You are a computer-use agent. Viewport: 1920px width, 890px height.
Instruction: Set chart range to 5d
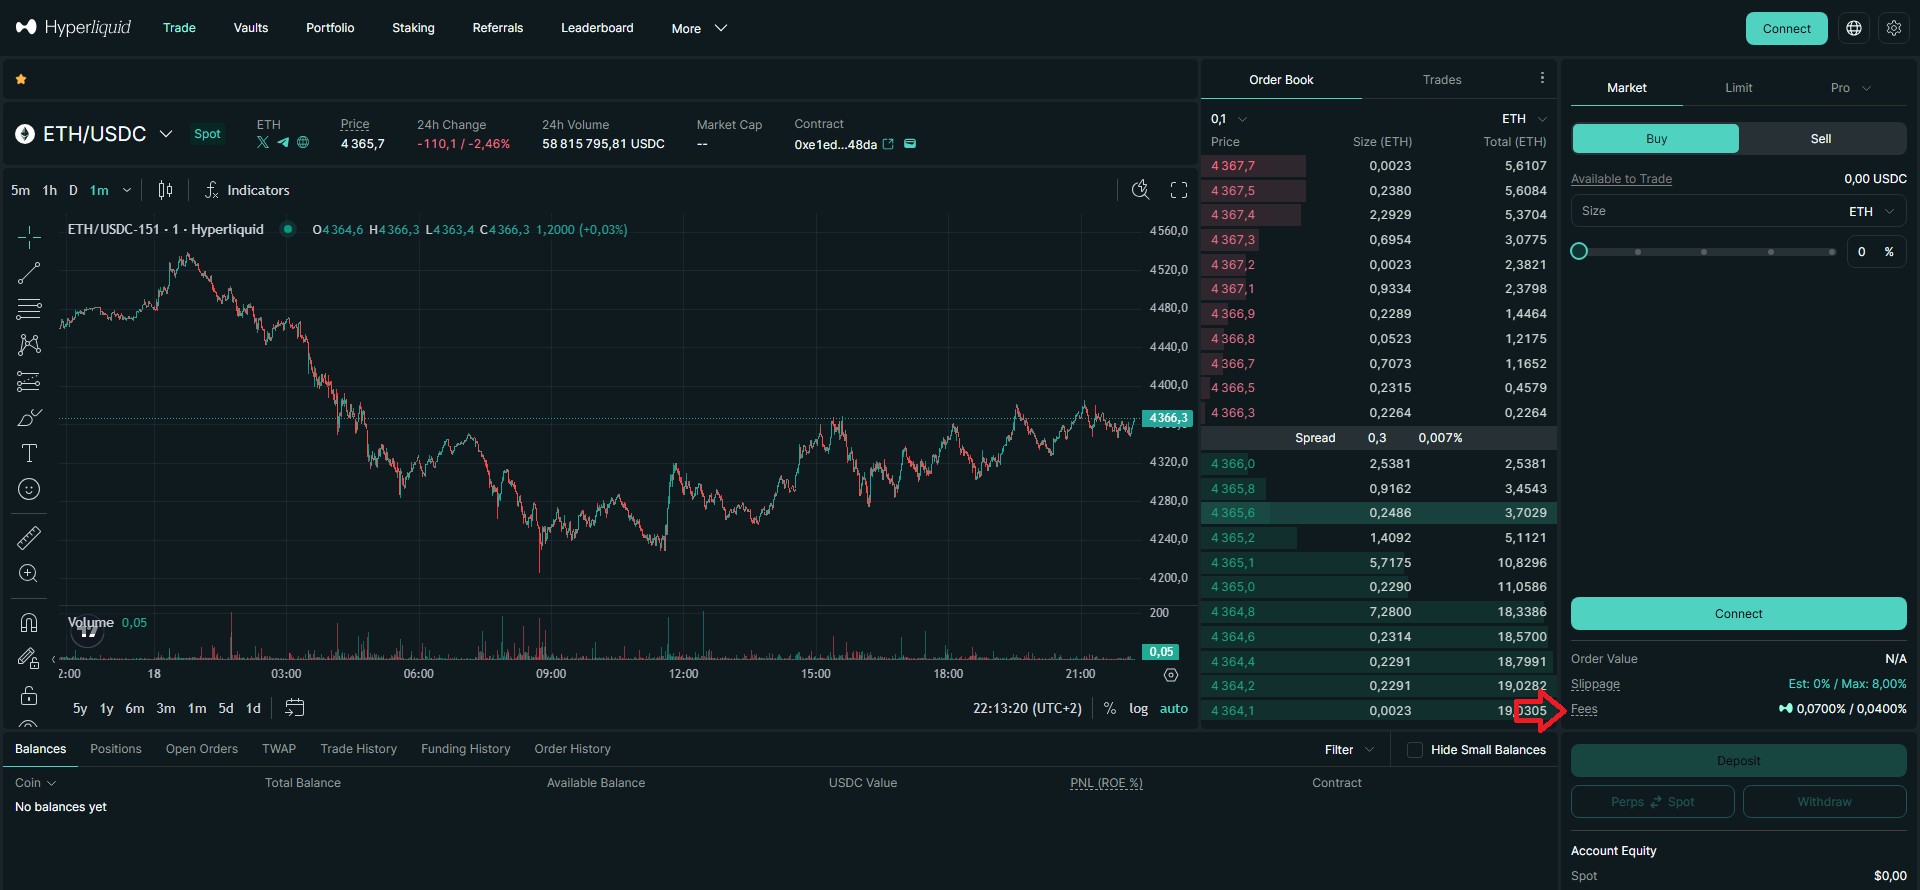pyautogui.click(x=226, y=708)
